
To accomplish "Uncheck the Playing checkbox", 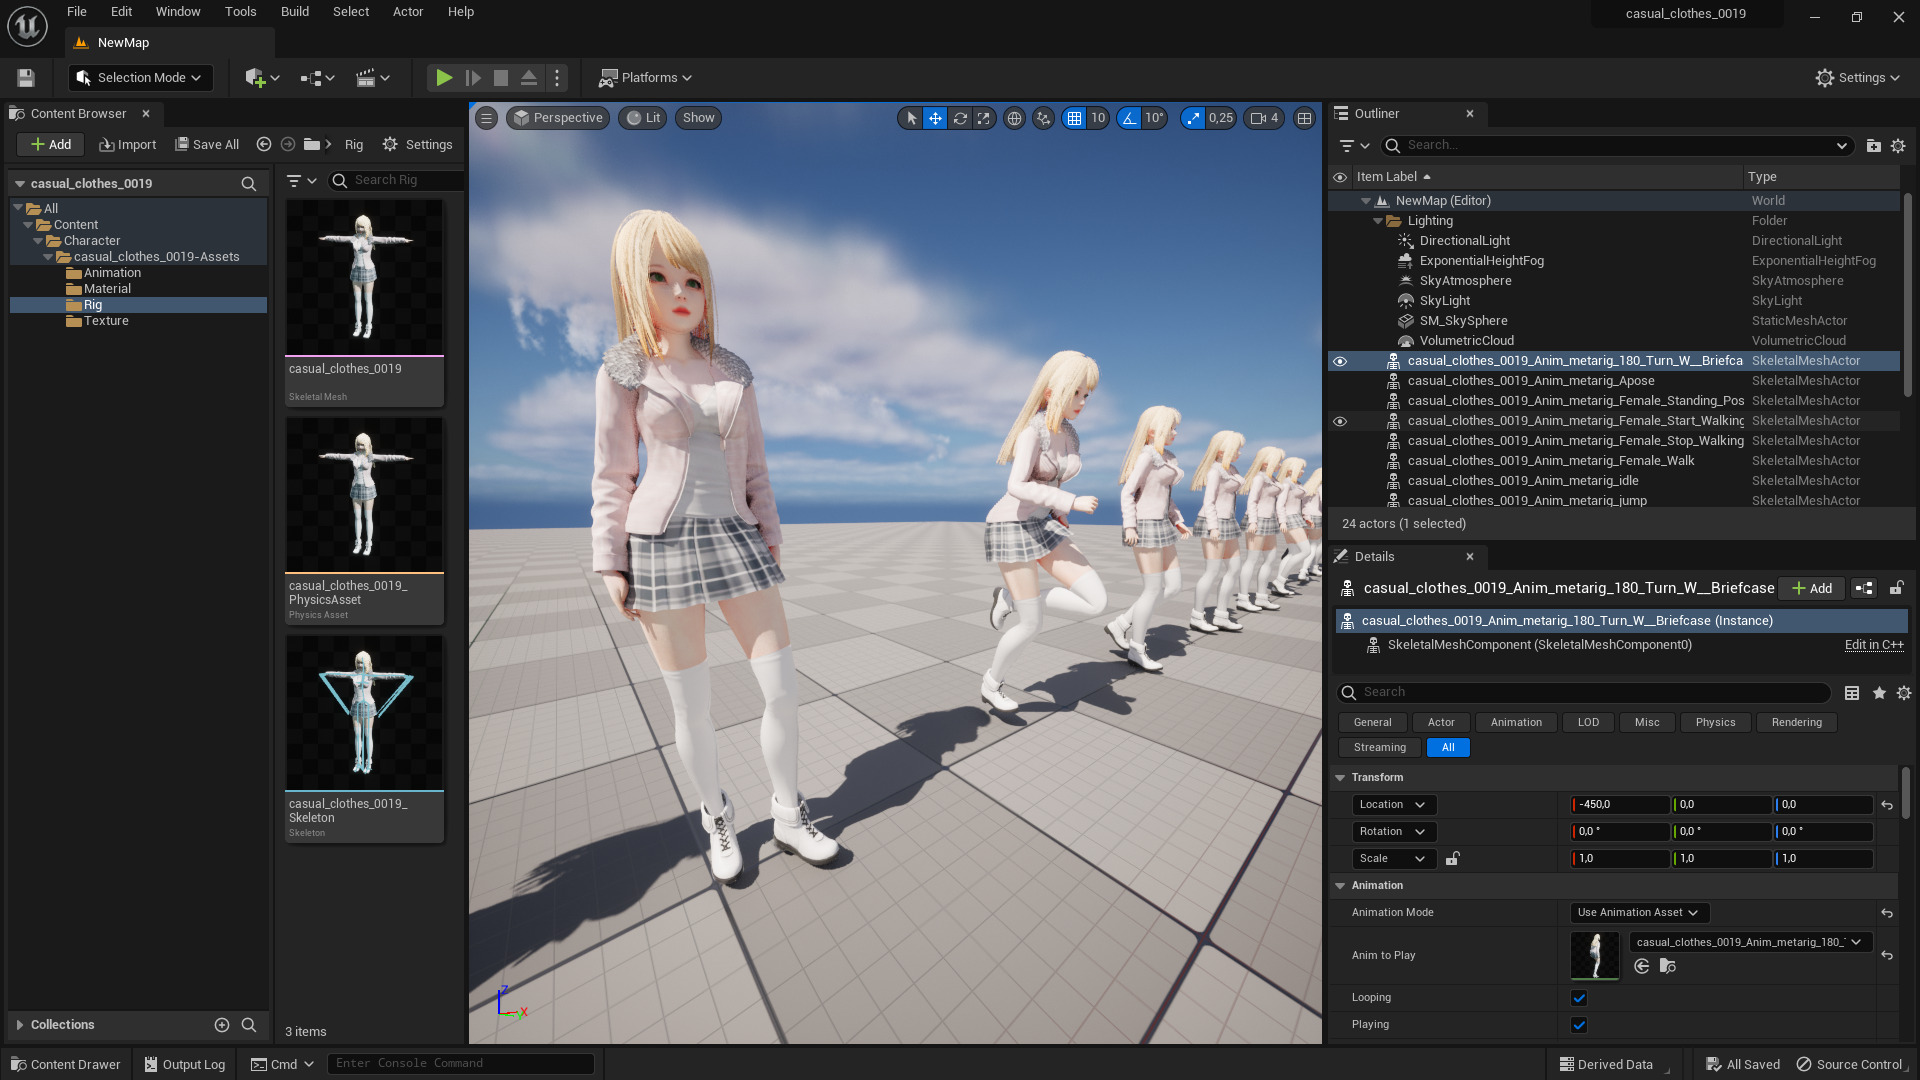I will (x=1579, y=1025).
